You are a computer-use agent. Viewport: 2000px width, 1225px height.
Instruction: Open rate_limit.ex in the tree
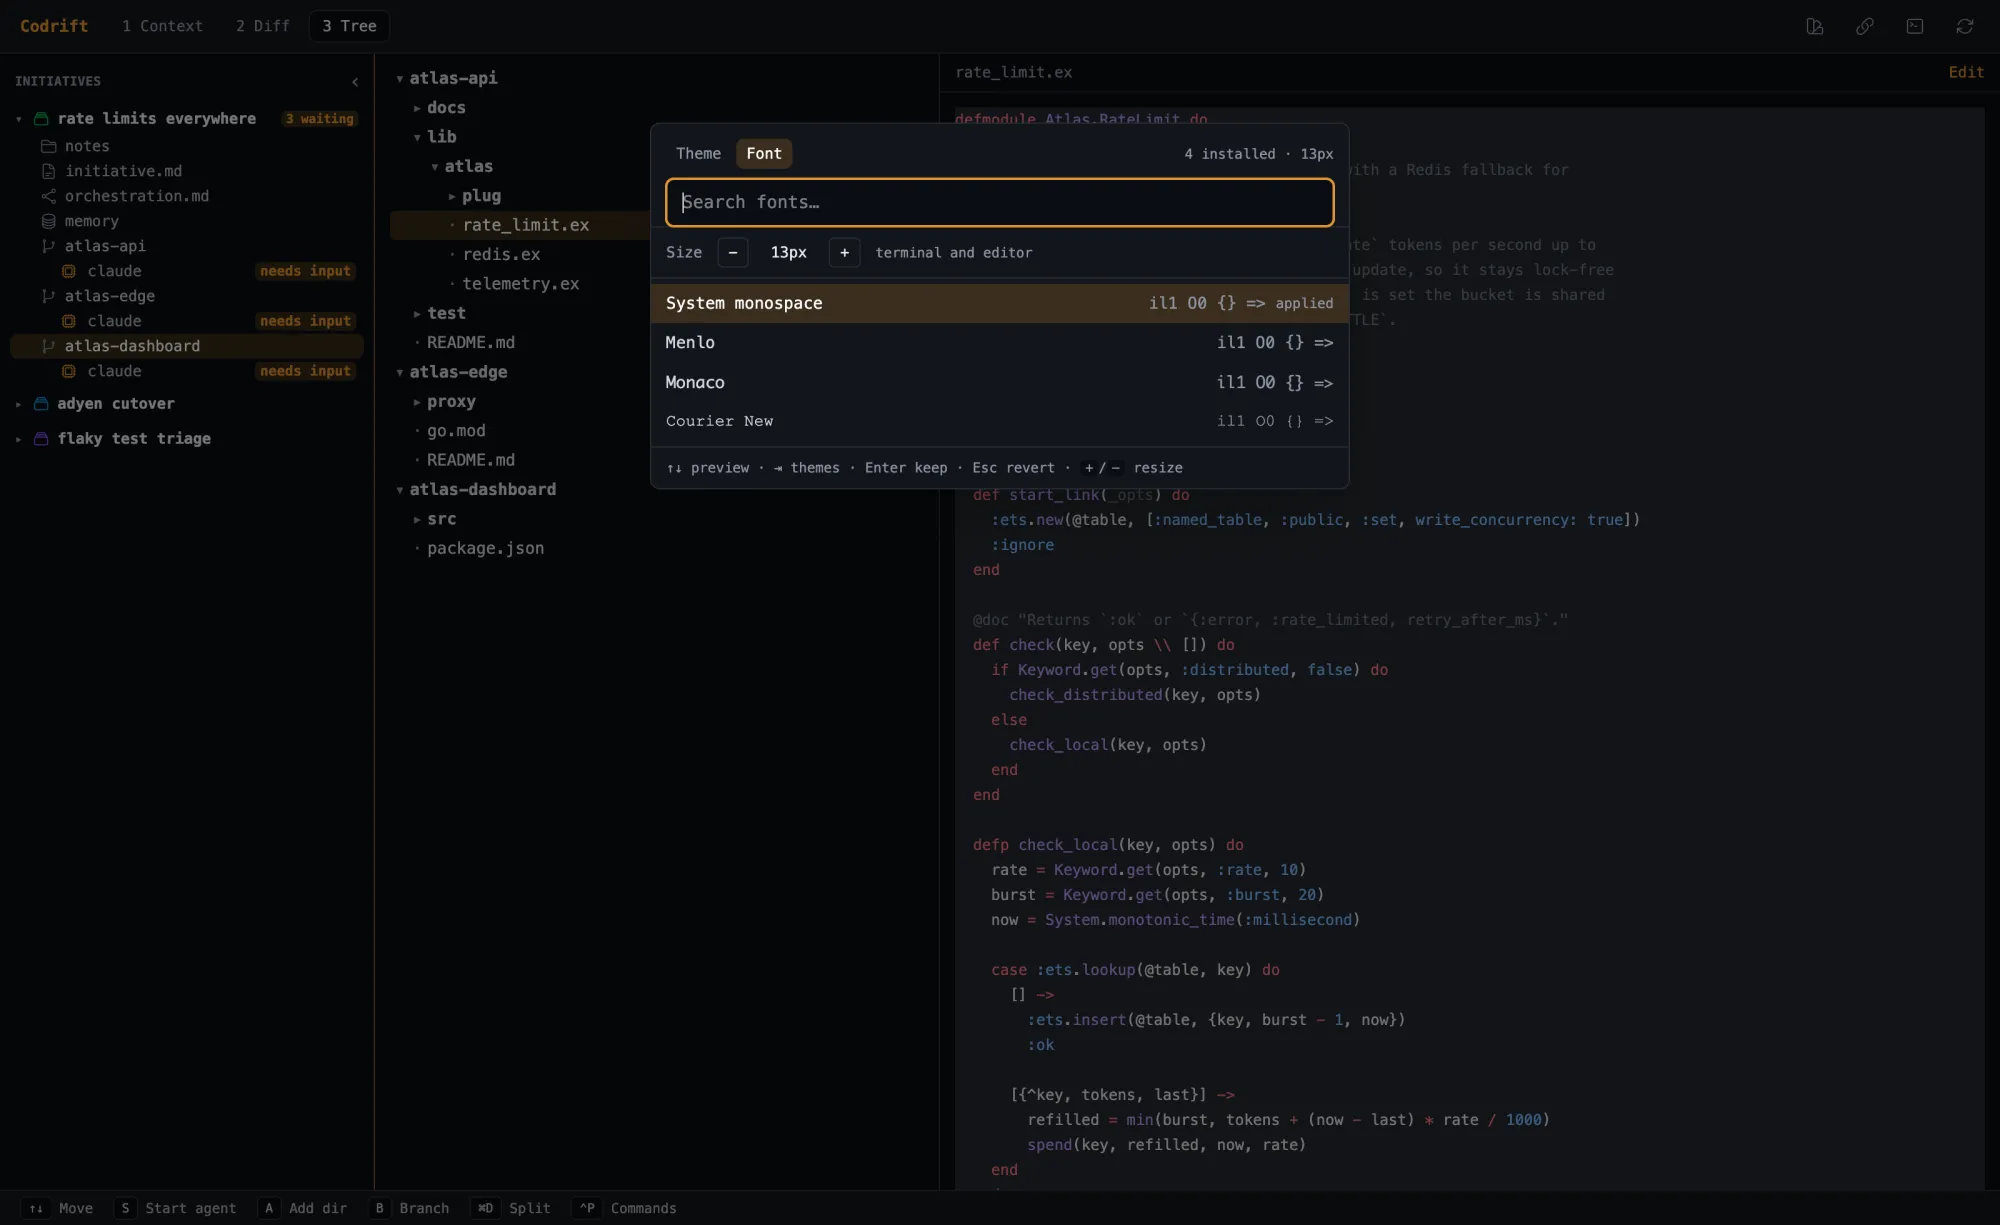(526, 225)
